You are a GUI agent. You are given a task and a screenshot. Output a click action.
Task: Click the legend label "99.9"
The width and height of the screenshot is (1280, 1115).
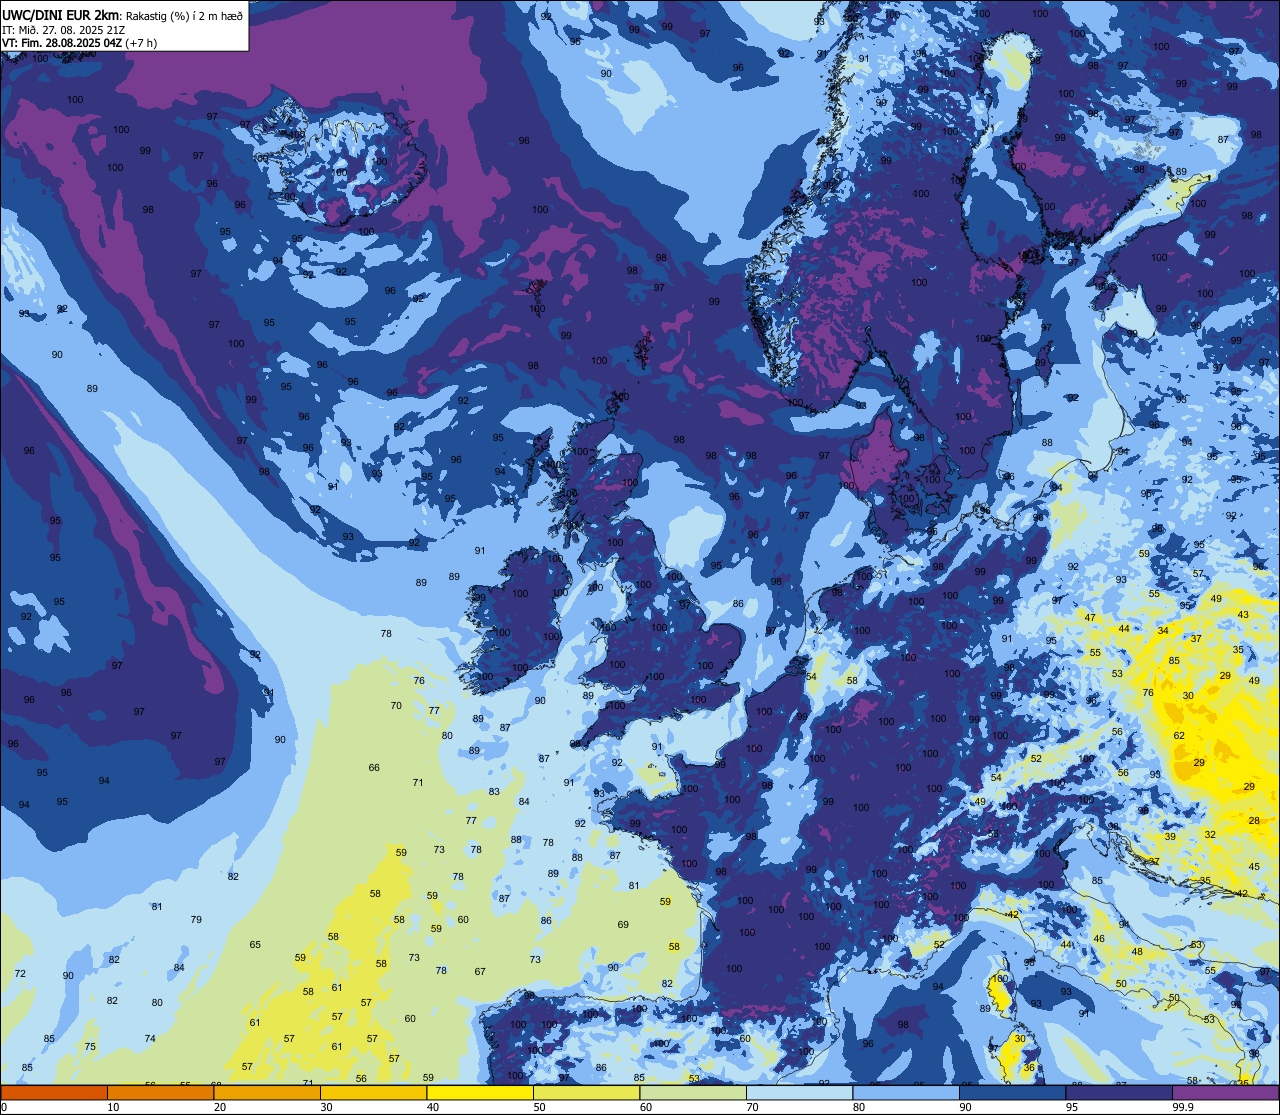coord(1184,1107)
